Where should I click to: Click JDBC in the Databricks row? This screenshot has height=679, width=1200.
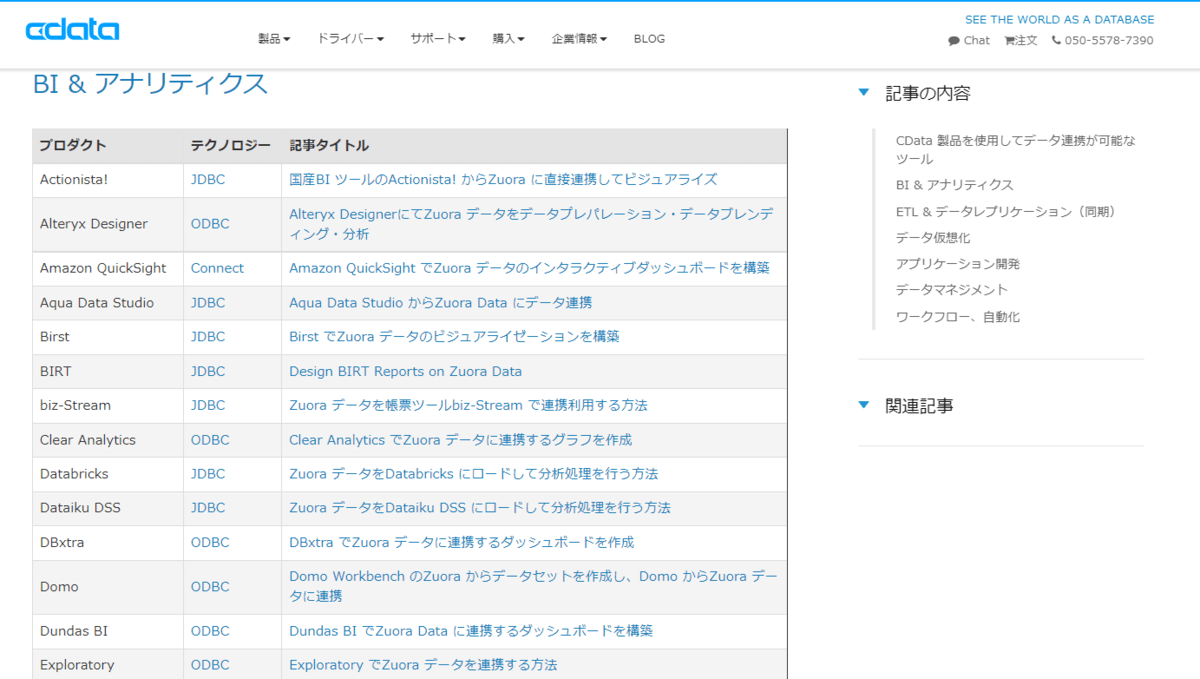[208, 473]
